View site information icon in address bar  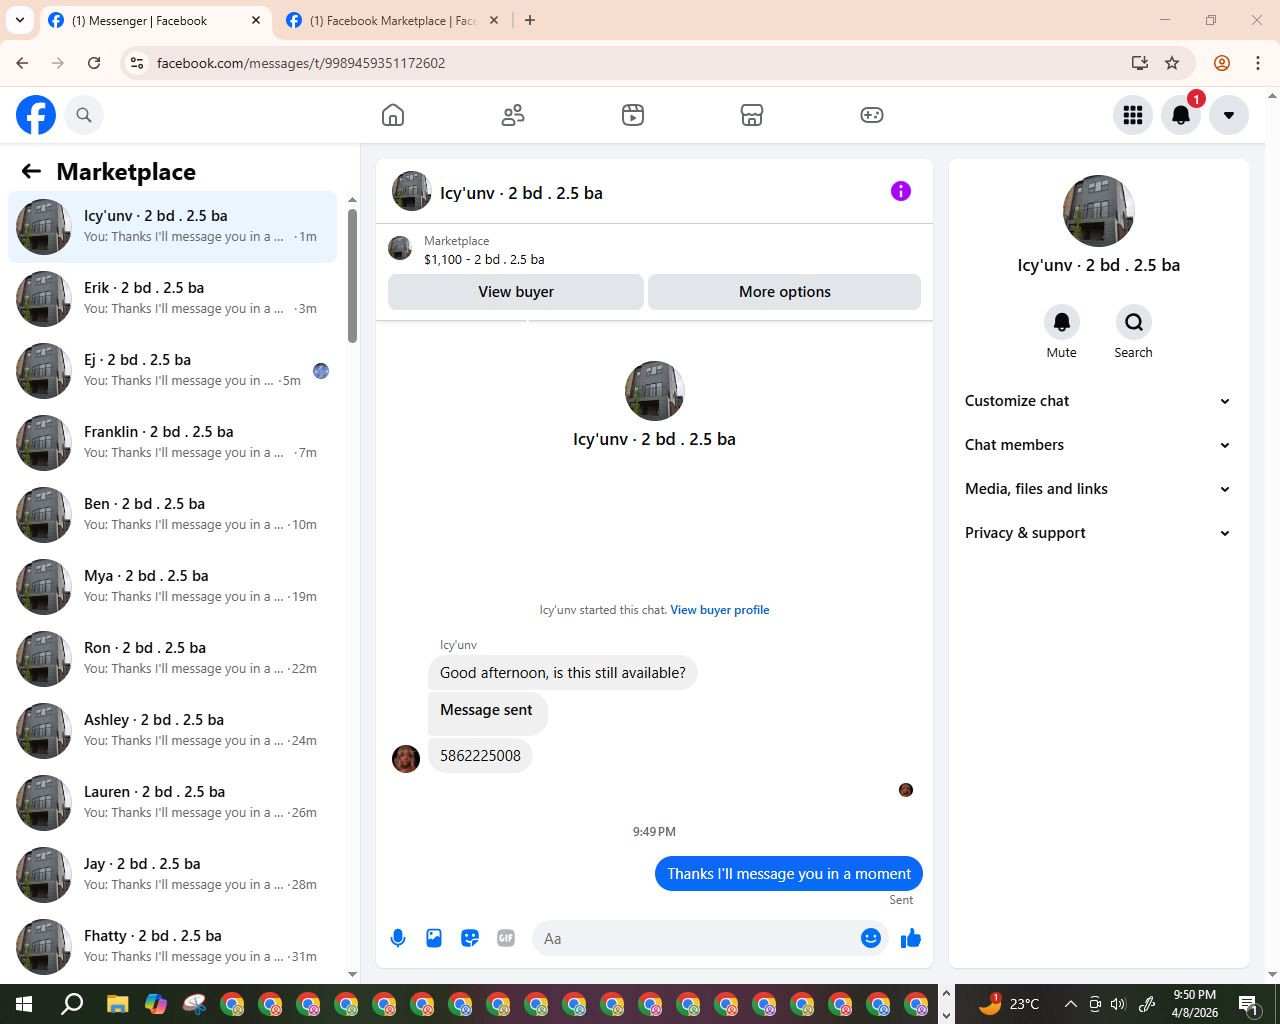(x=138, y=63)
